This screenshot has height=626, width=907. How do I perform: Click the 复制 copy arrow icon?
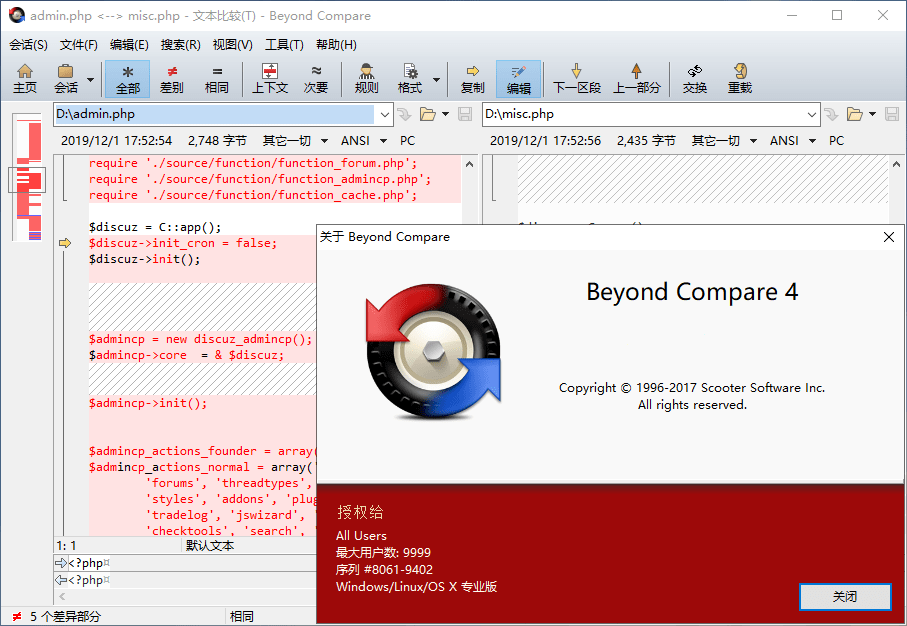click(x=473, y=79)
